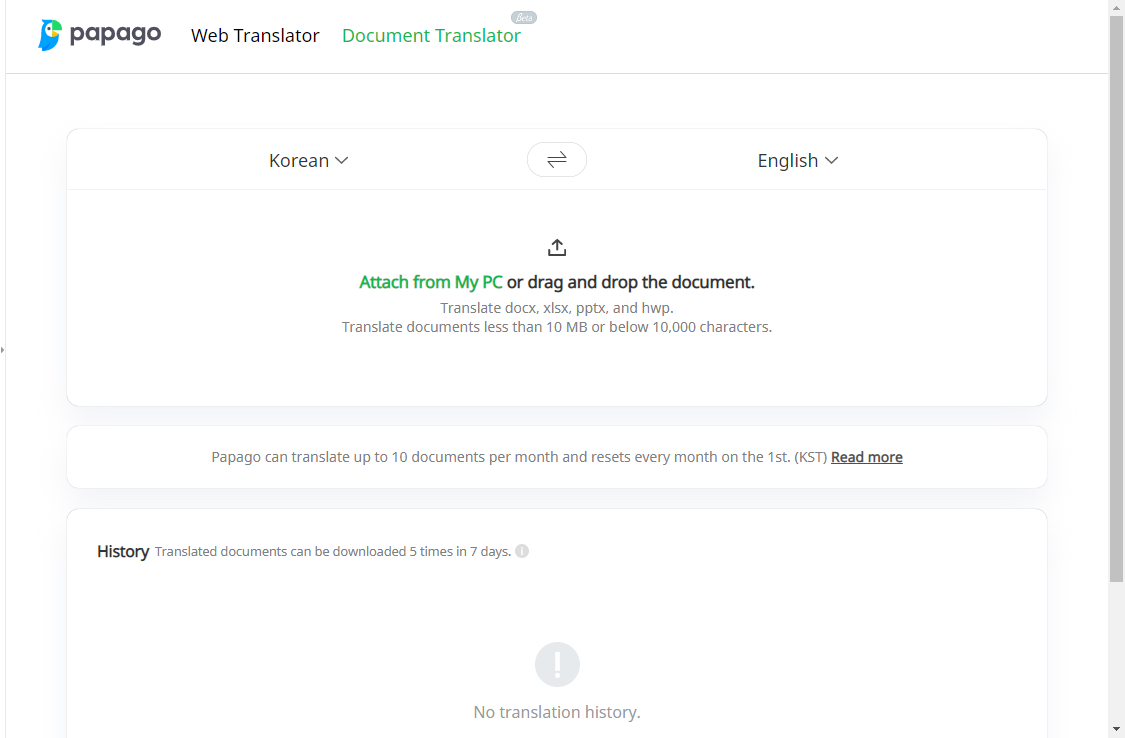Swap source and target languages
The width and height of the screenshot is (1125, 738).
pos(557,159)
